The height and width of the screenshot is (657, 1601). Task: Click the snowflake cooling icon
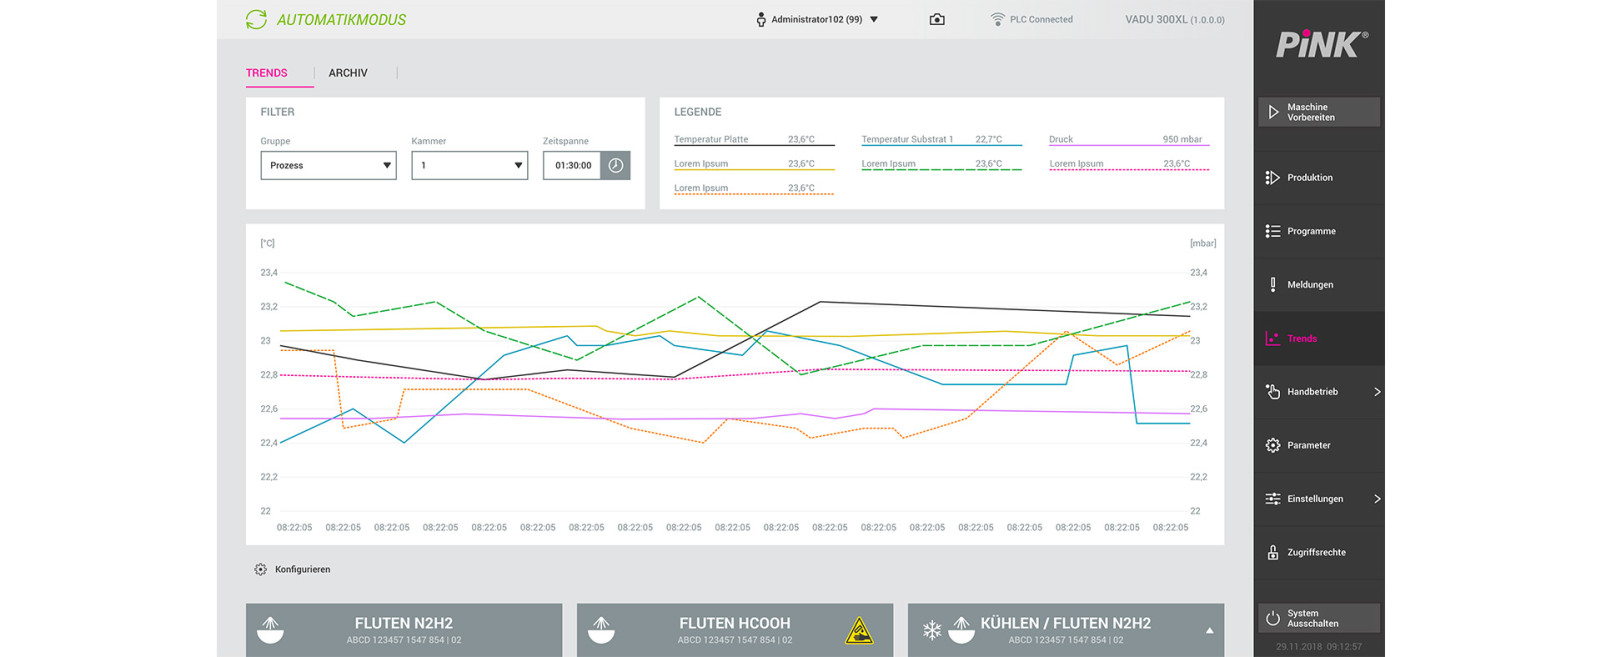point(931,631)
